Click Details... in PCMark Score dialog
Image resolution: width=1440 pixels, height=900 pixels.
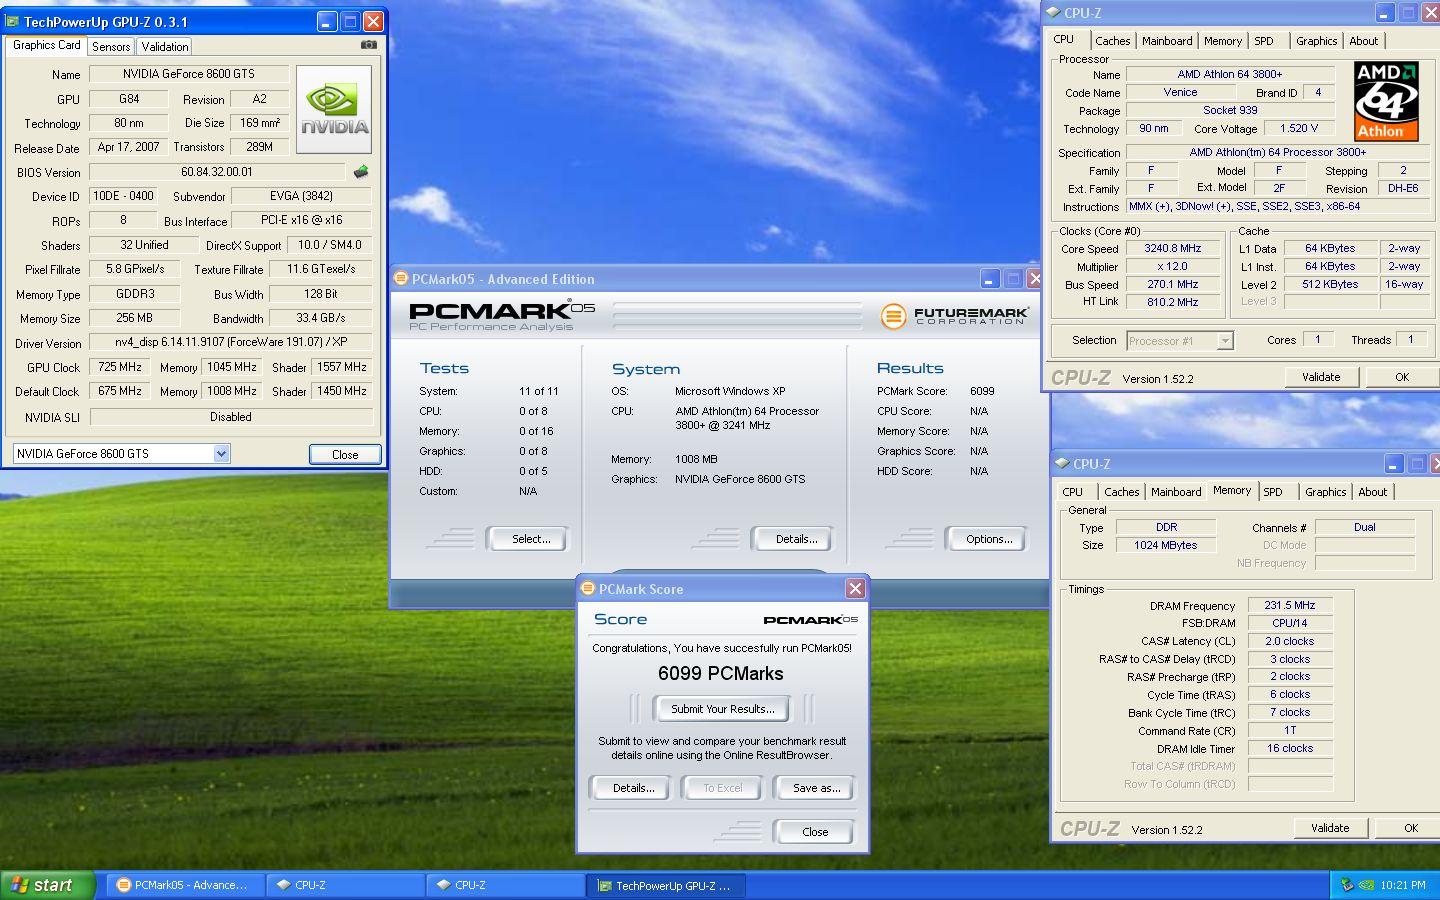pos(633,788)
